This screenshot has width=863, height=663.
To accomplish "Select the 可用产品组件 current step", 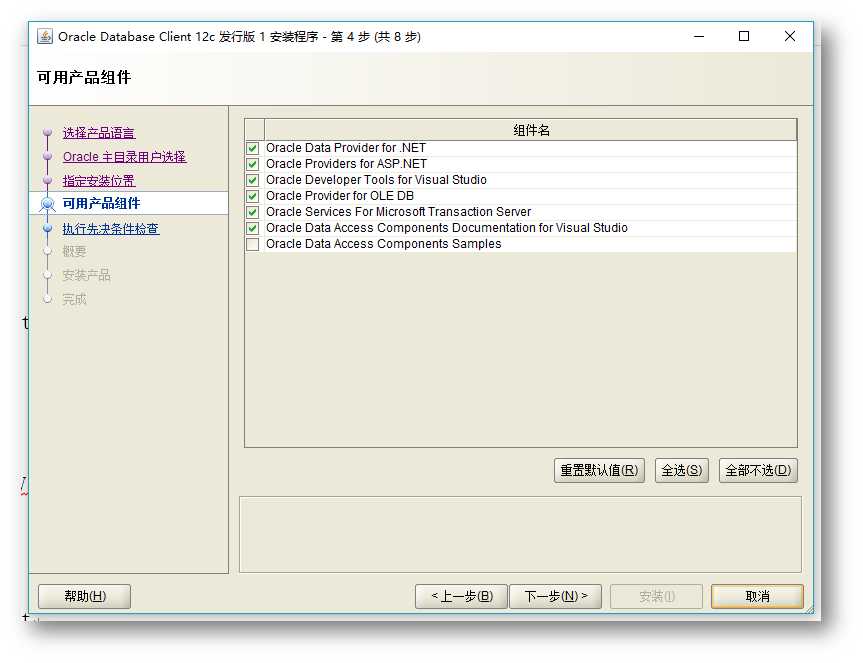I will point(101,204).
